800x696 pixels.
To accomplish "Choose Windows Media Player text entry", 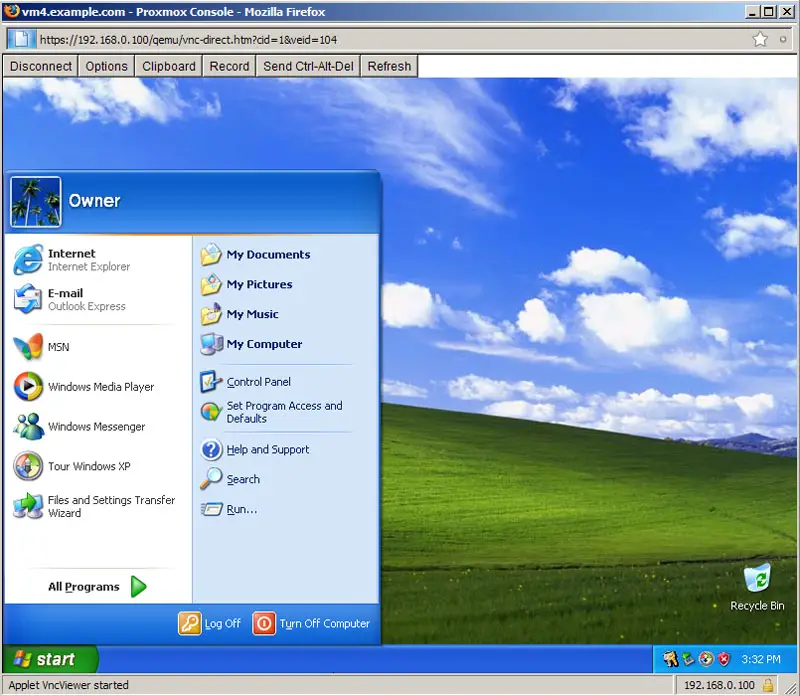I will tap(101, 387).
